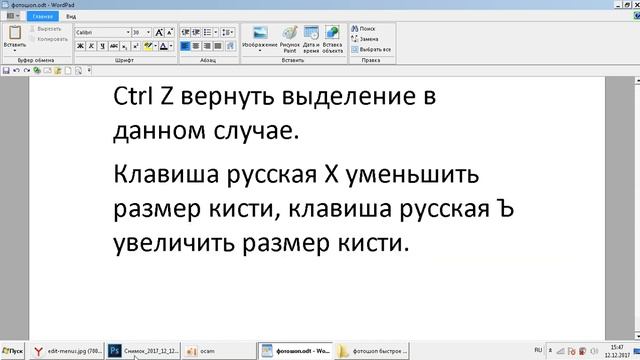This screenshot has height=360, width=640.
Task: Apply the yellow text highlight color
Action: pyautogui.click(x=148, y=46)
